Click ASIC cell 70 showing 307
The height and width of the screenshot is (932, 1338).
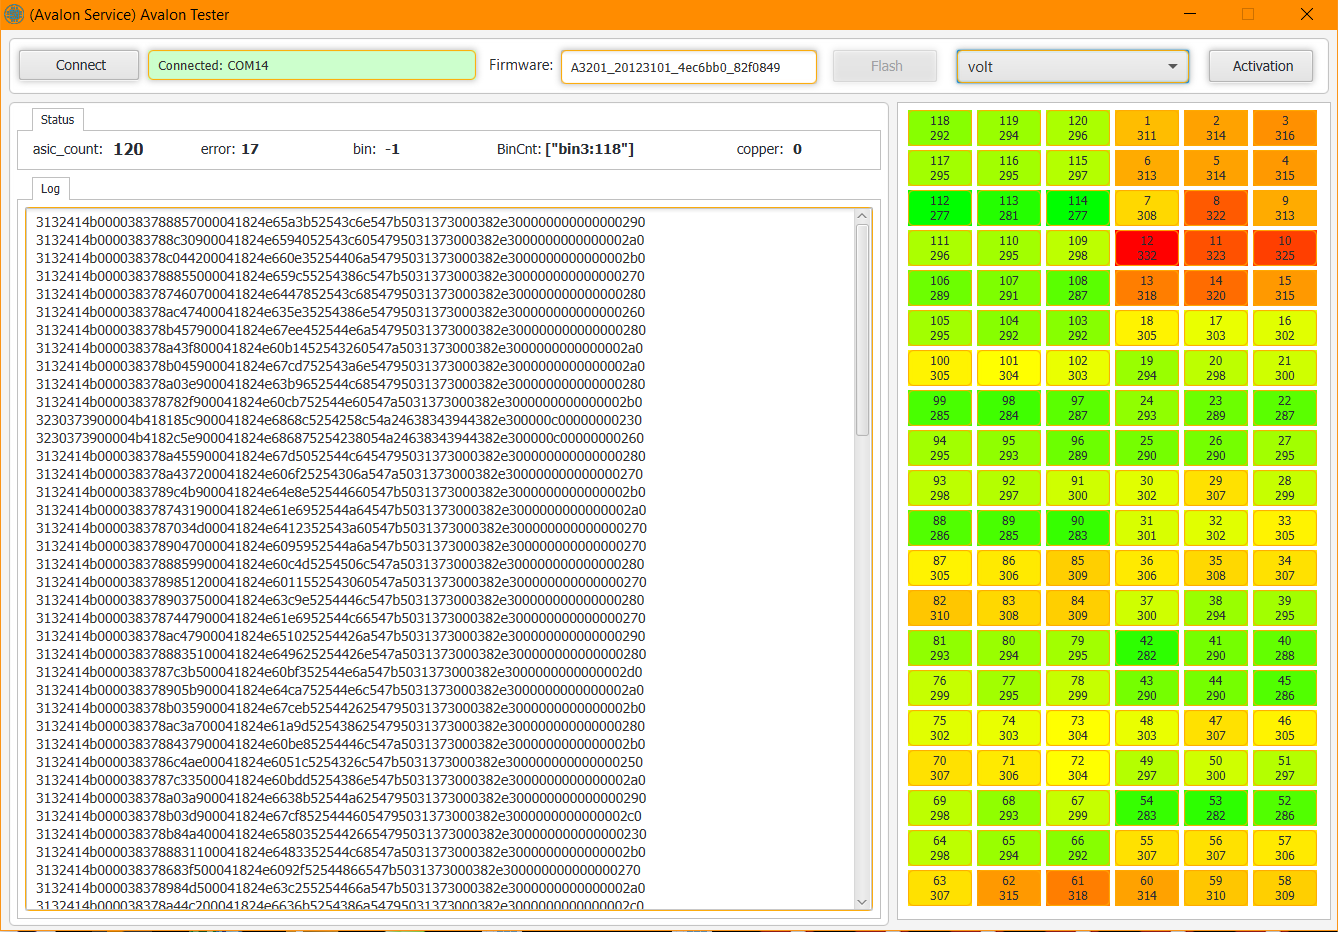point(940,768)
